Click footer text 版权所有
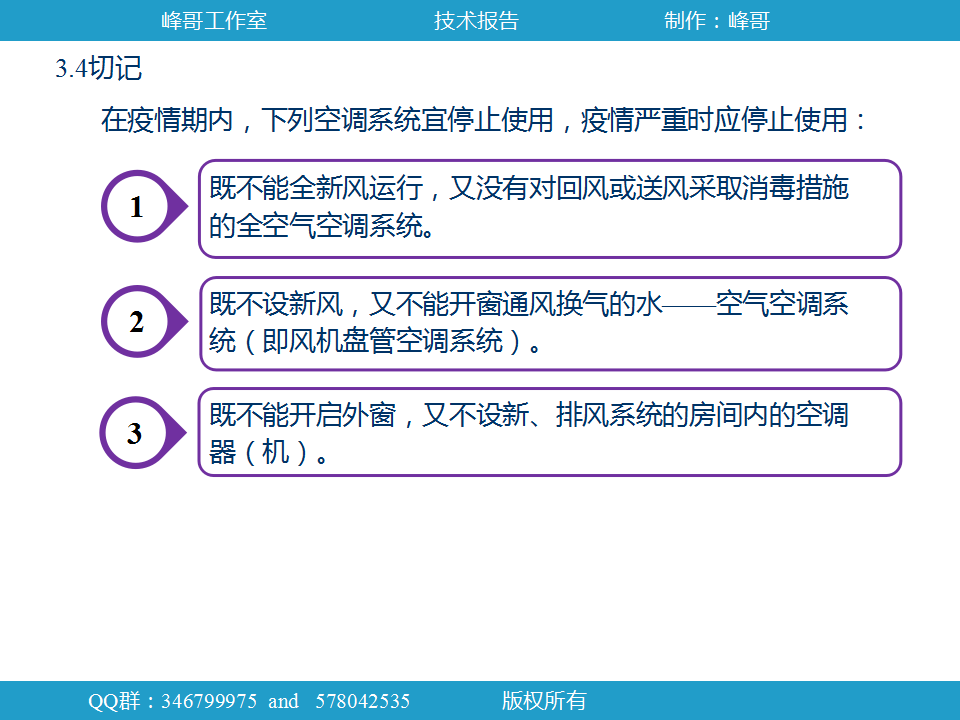 [x=544, y=701]
